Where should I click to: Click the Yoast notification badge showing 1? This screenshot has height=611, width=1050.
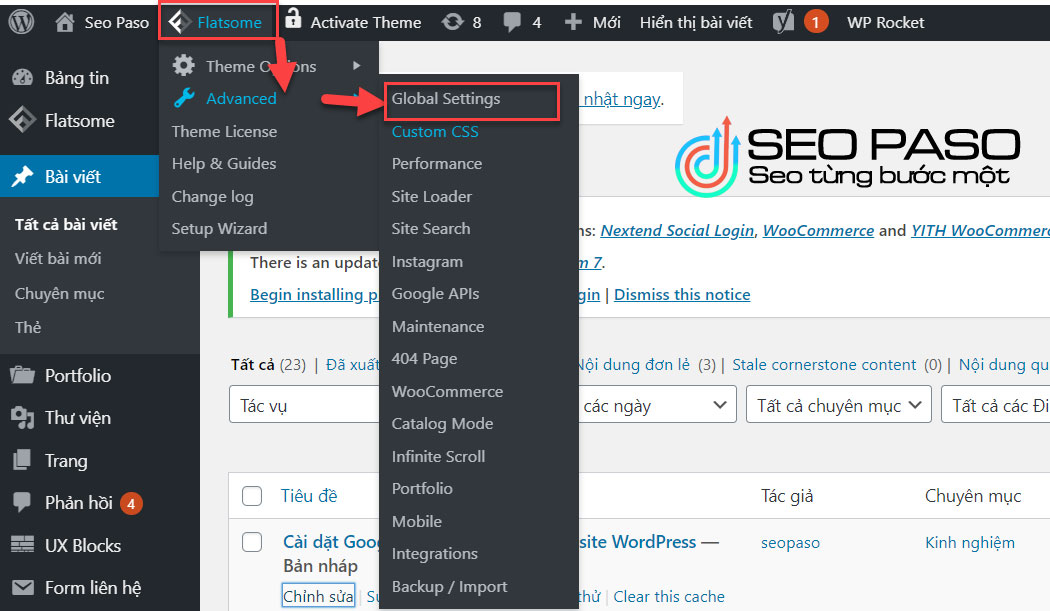coord(816,22)
